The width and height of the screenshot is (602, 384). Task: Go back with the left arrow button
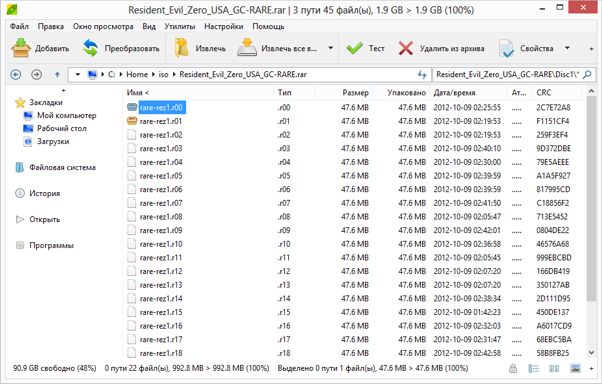click(x=16, y=74)
